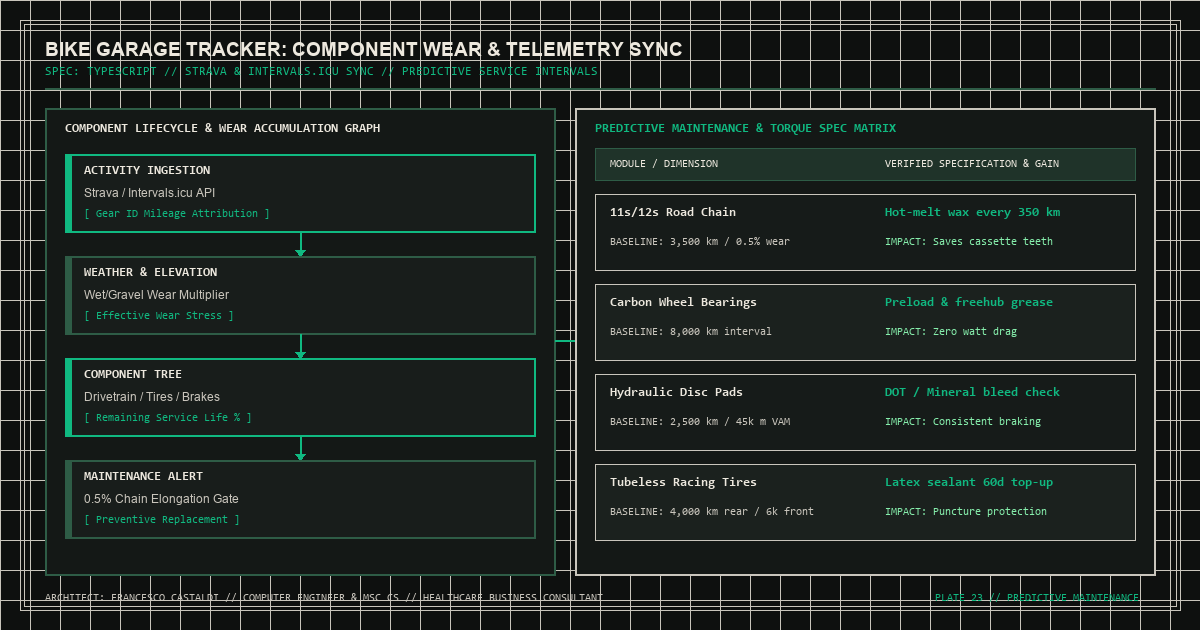Click the Remaining Service Life % tag
The image size is (1200, 630).
point(168,418)
